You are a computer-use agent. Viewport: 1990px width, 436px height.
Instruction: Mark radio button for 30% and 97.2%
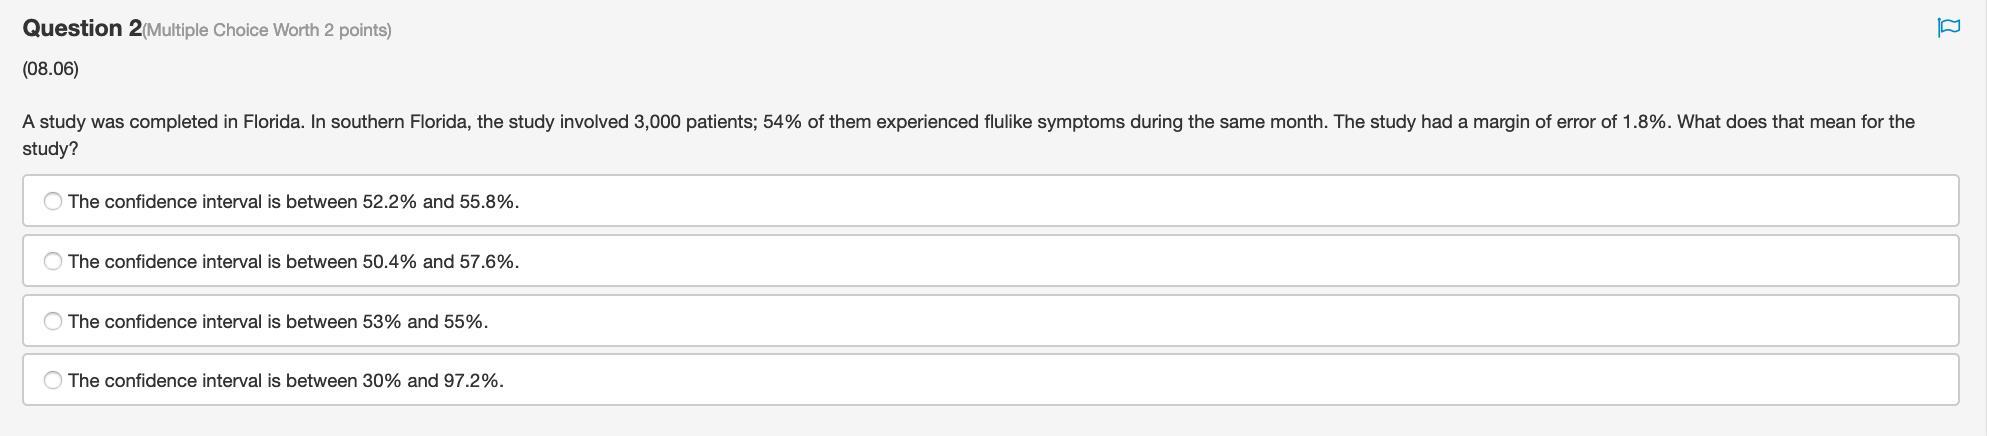[x=53, y=380]
